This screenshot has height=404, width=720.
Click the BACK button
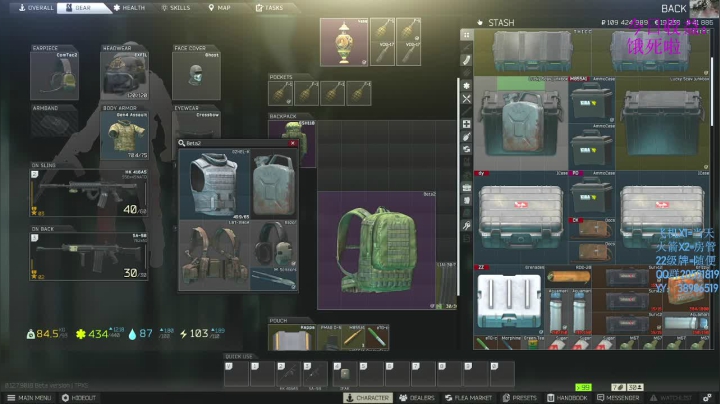pyautogui.click(x=674, y=9)
